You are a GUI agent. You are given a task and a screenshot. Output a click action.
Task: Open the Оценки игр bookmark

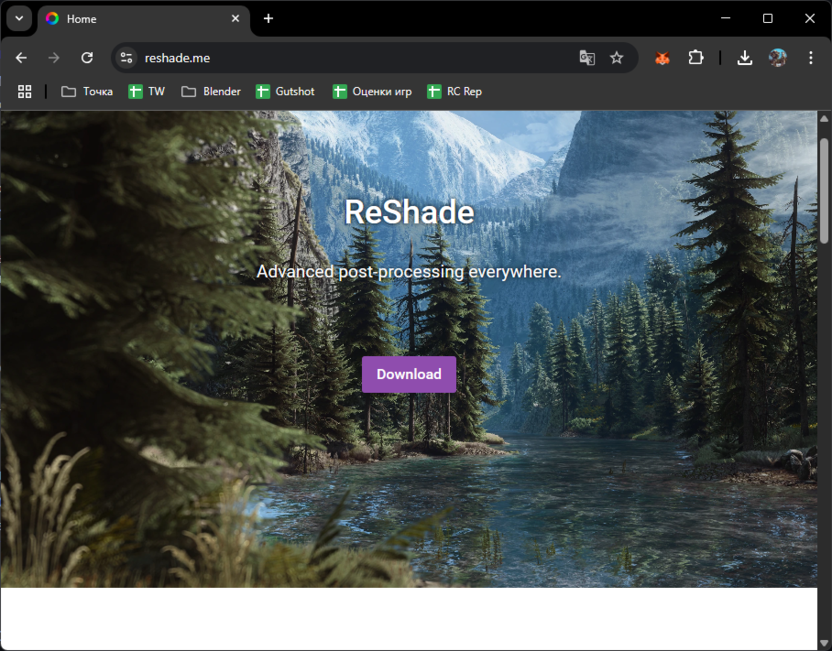tap(372, 91)
